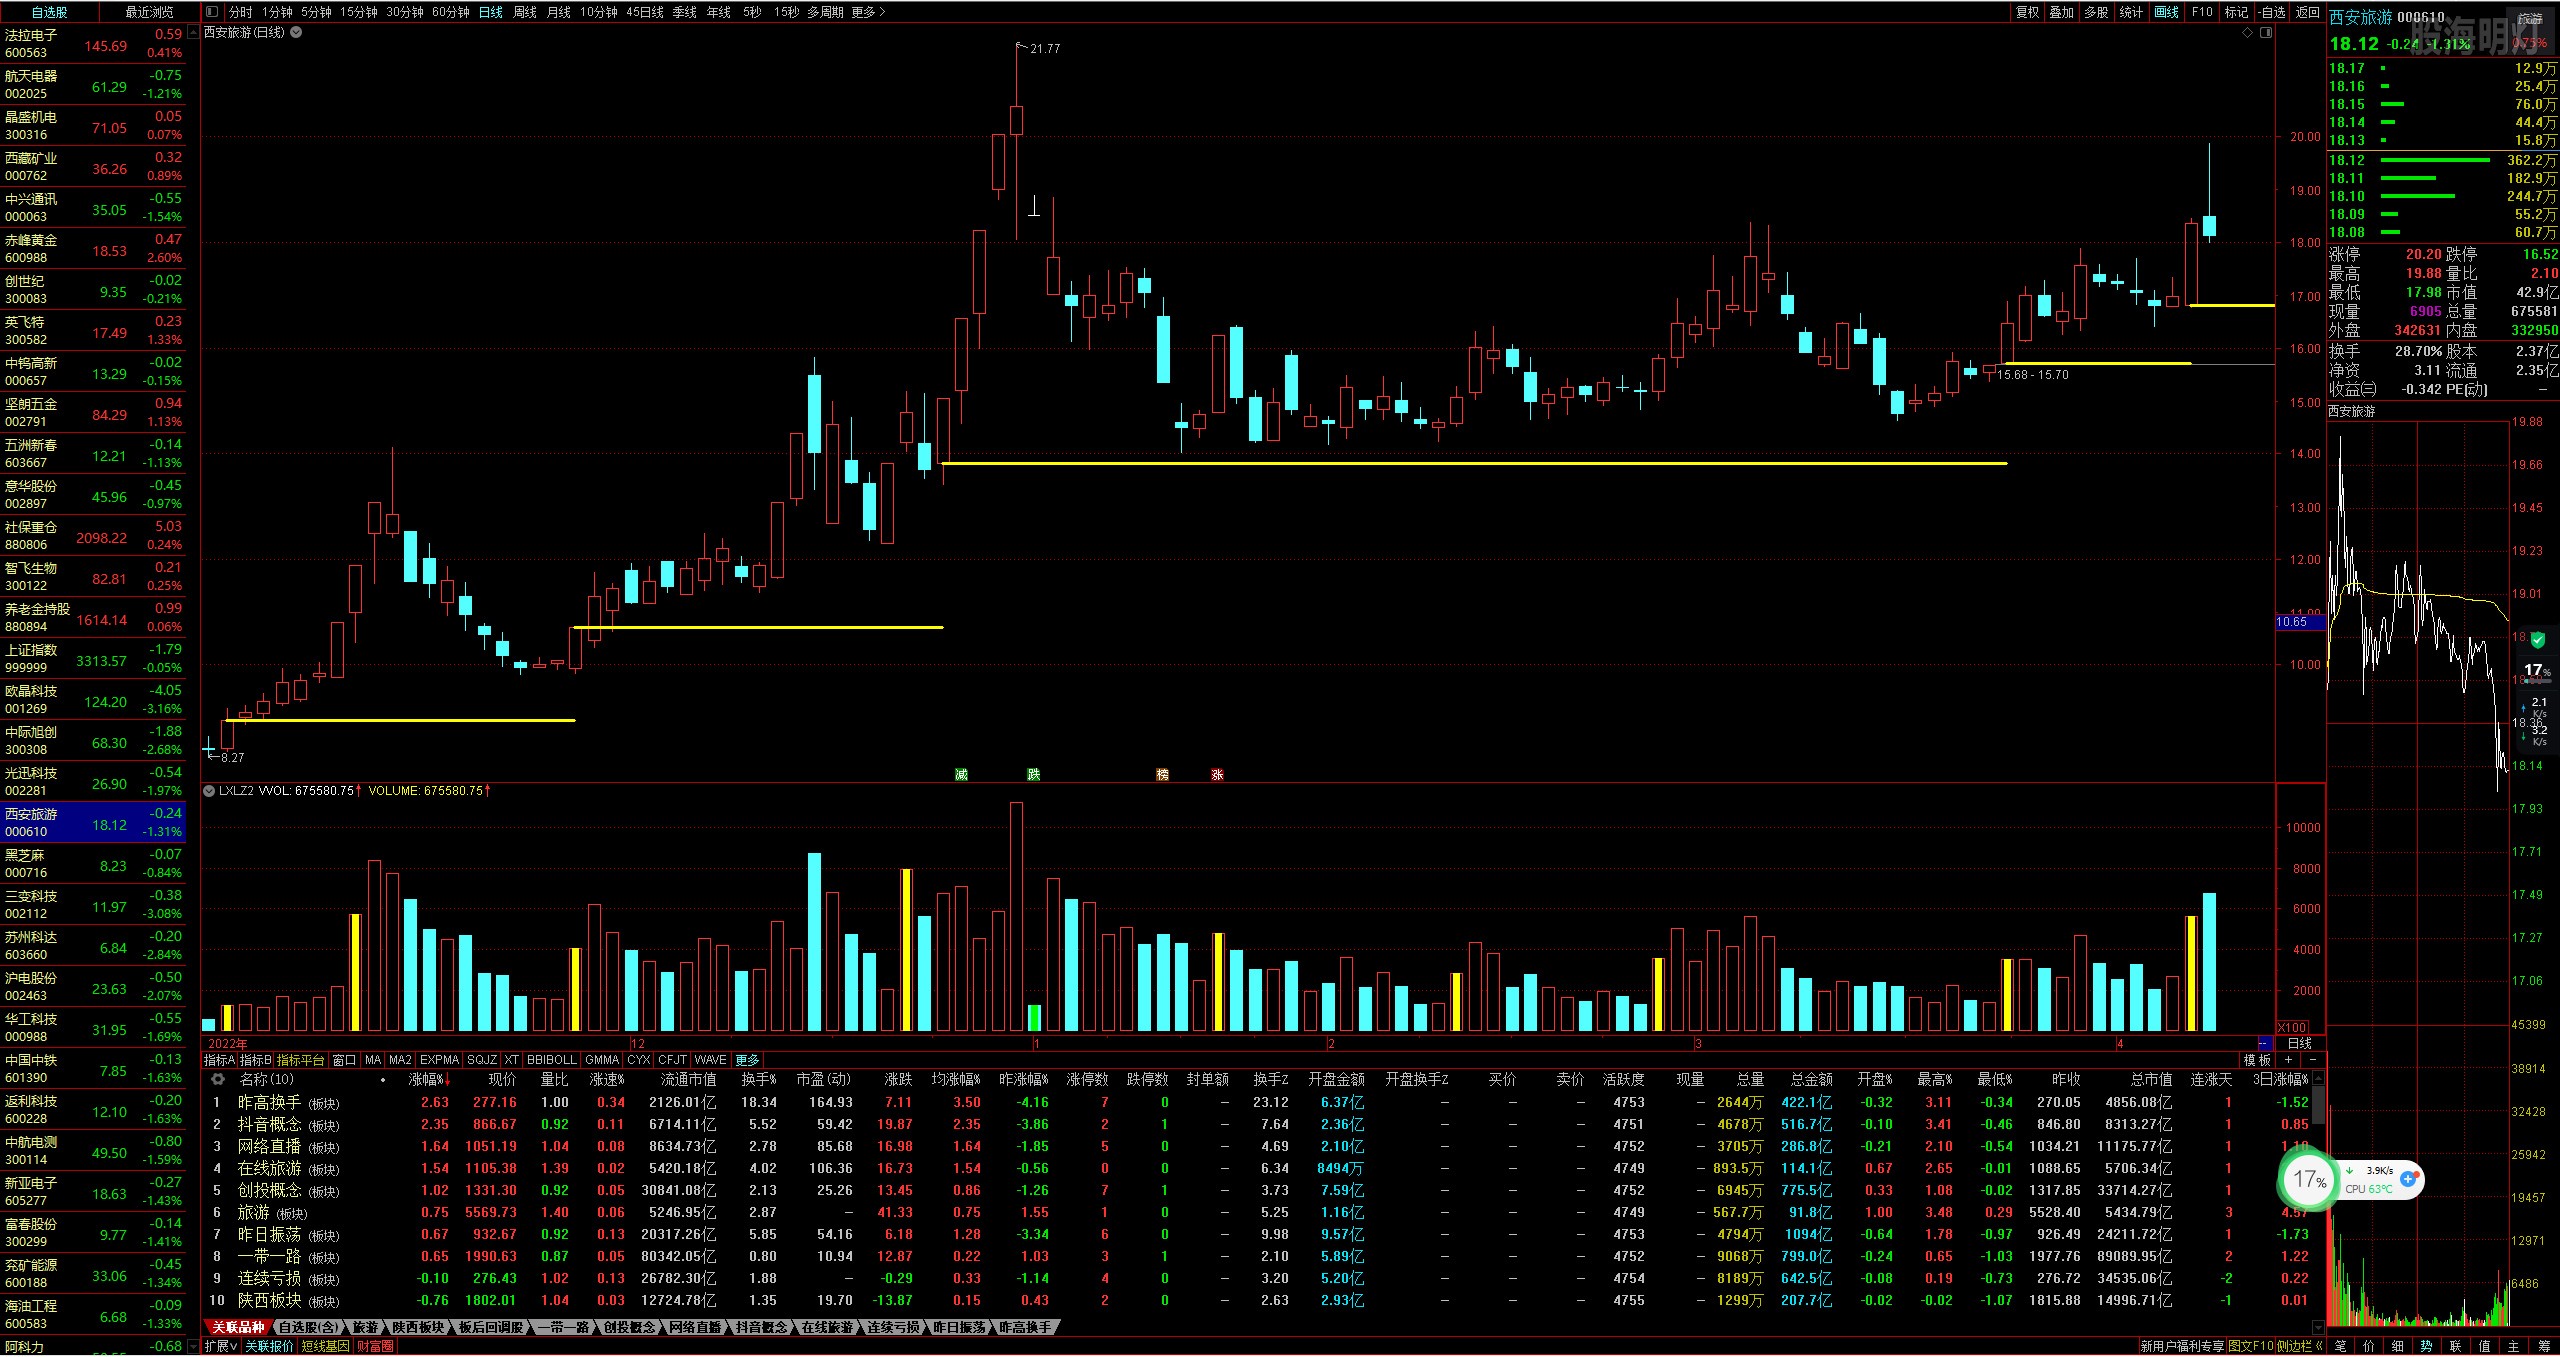Open 指标A indicator group
The image size is (2560, 1357).
tap(219, 1060)
